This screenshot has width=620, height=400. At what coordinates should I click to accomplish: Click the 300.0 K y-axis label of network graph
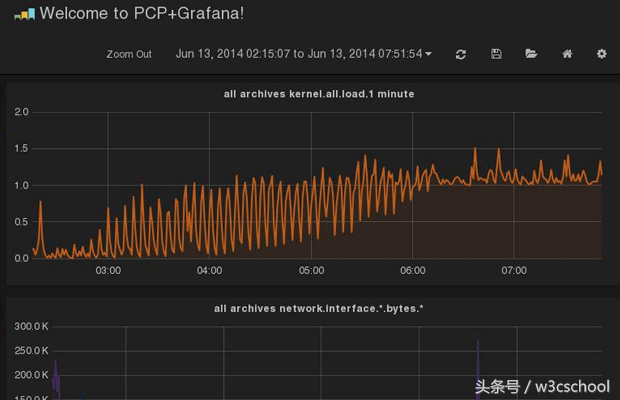pyautogui.click(x=31, y=326)
